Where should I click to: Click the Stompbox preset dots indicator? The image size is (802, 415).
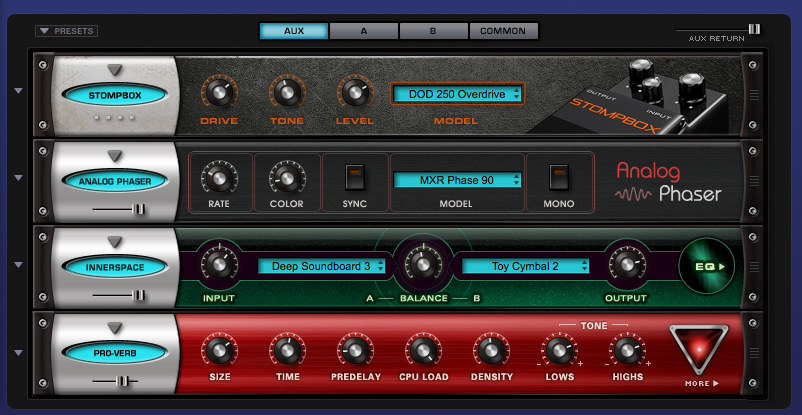tap(115, 118)
